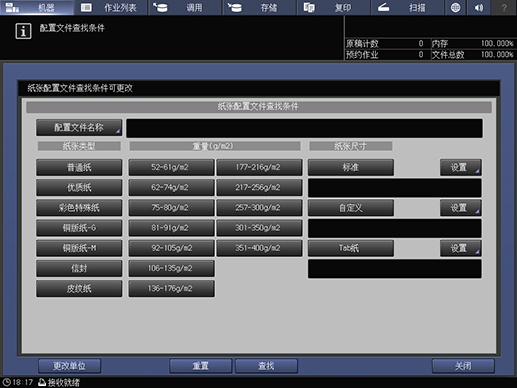517x388 pixels.
Task: Click the 接收就绪 status icon
Action: click(42, 382)
